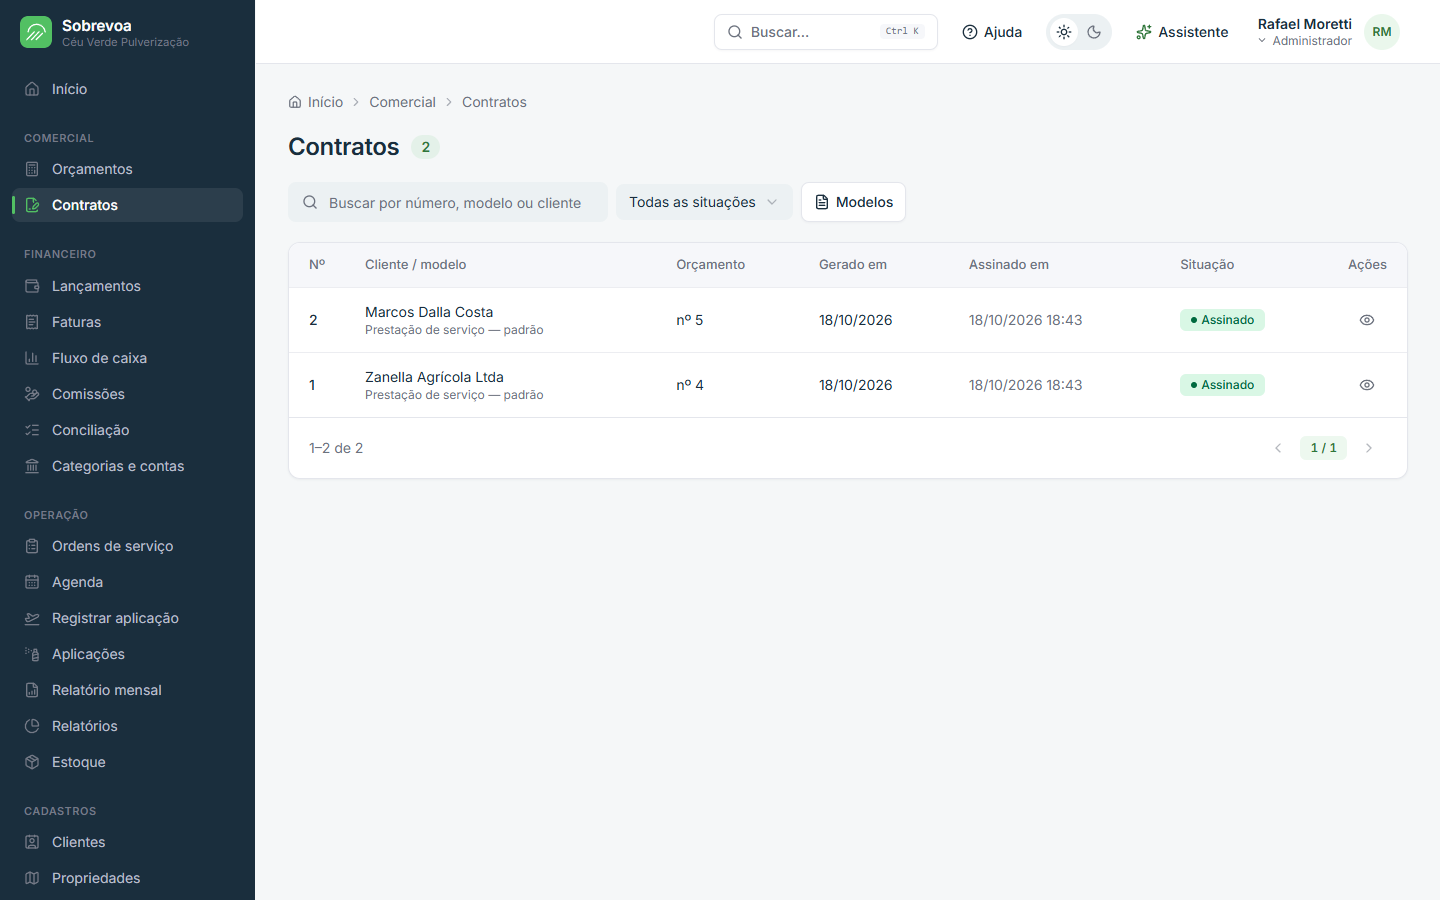The image size is (1440, 900).
Task: Go to the next page of contracts
Action: coord(1369,448)
